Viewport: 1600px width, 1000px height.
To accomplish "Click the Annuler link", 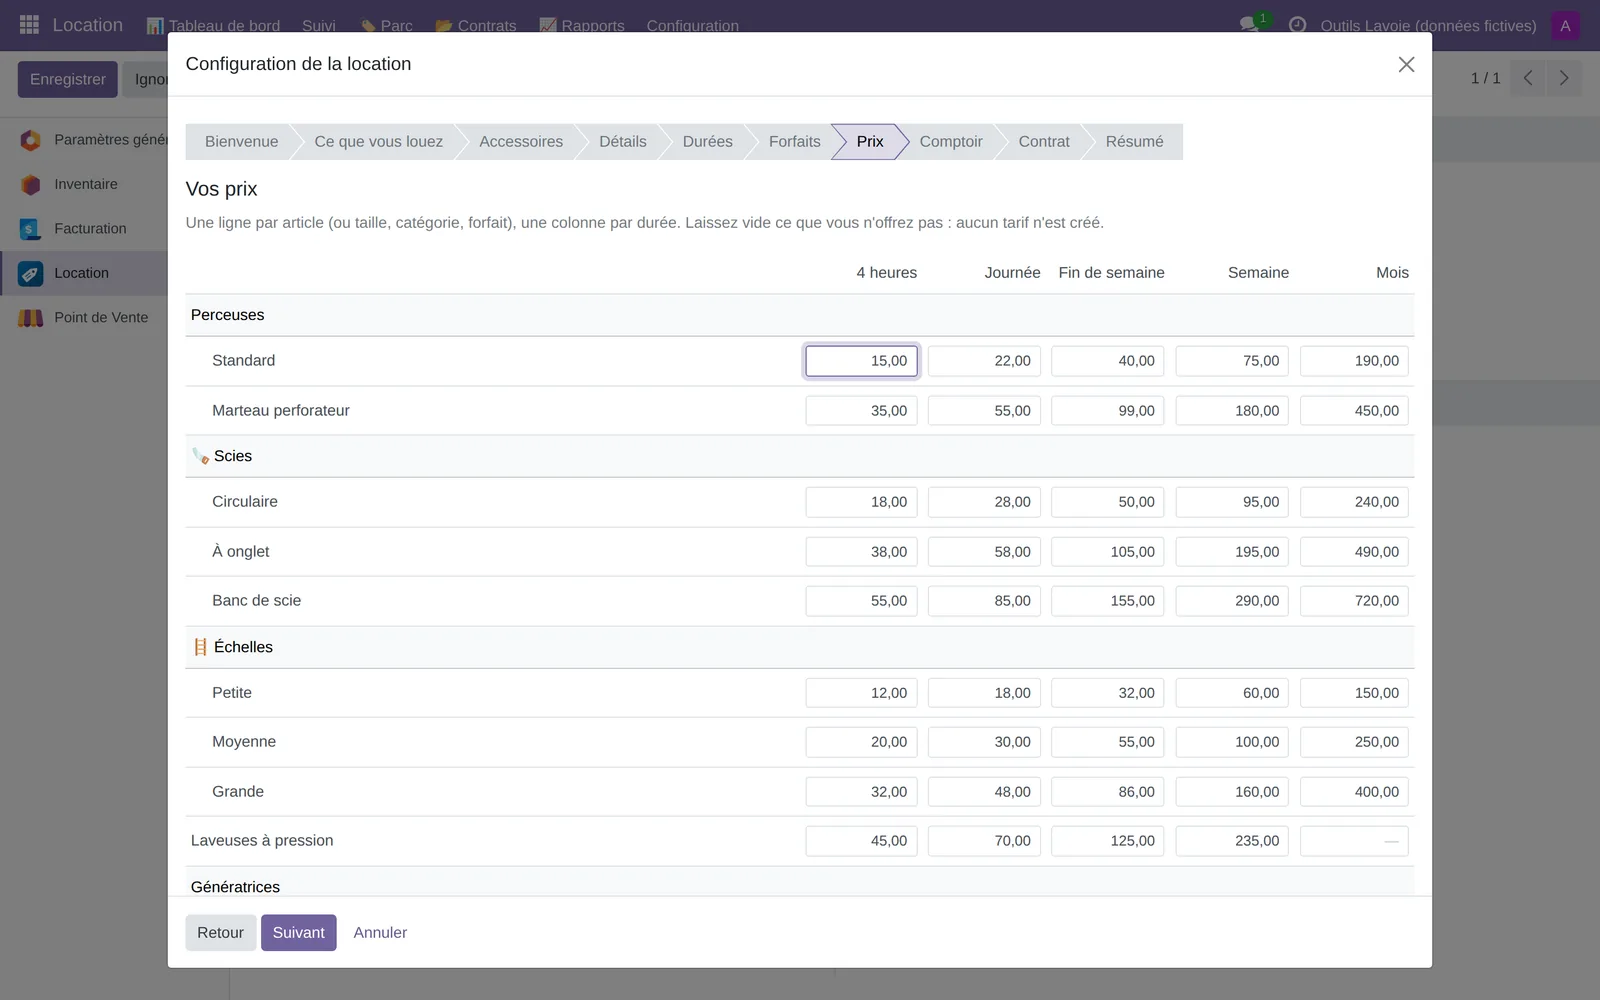I will [380, 933].
